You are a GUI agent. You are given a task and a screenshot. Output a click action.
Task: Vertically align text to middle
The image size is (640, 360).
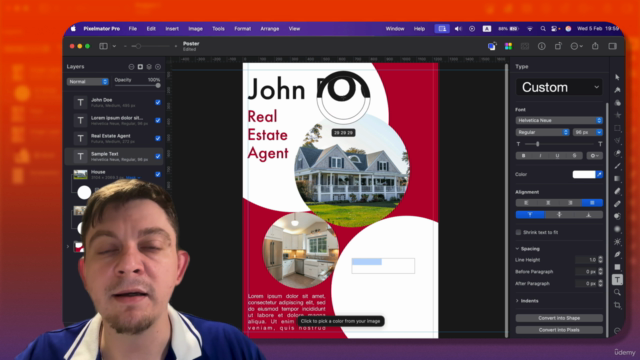pos(559,215)
